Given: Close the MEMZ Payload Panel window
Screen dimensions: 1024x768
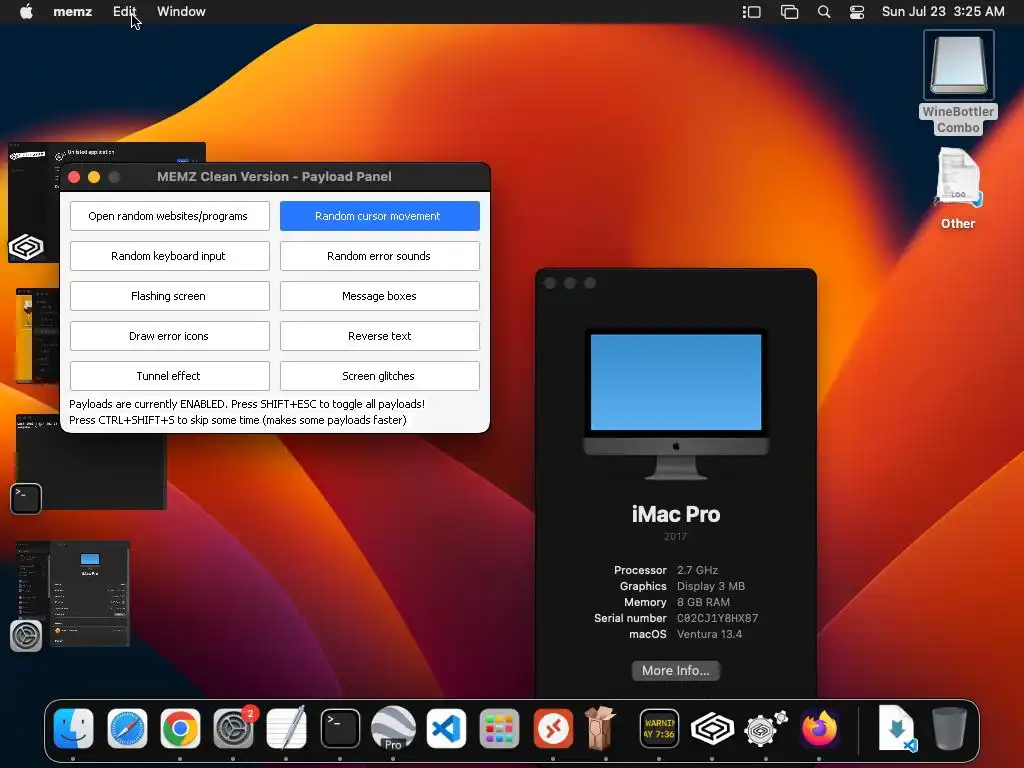Looking at the screenshot, I should click(x=74, y=177).
